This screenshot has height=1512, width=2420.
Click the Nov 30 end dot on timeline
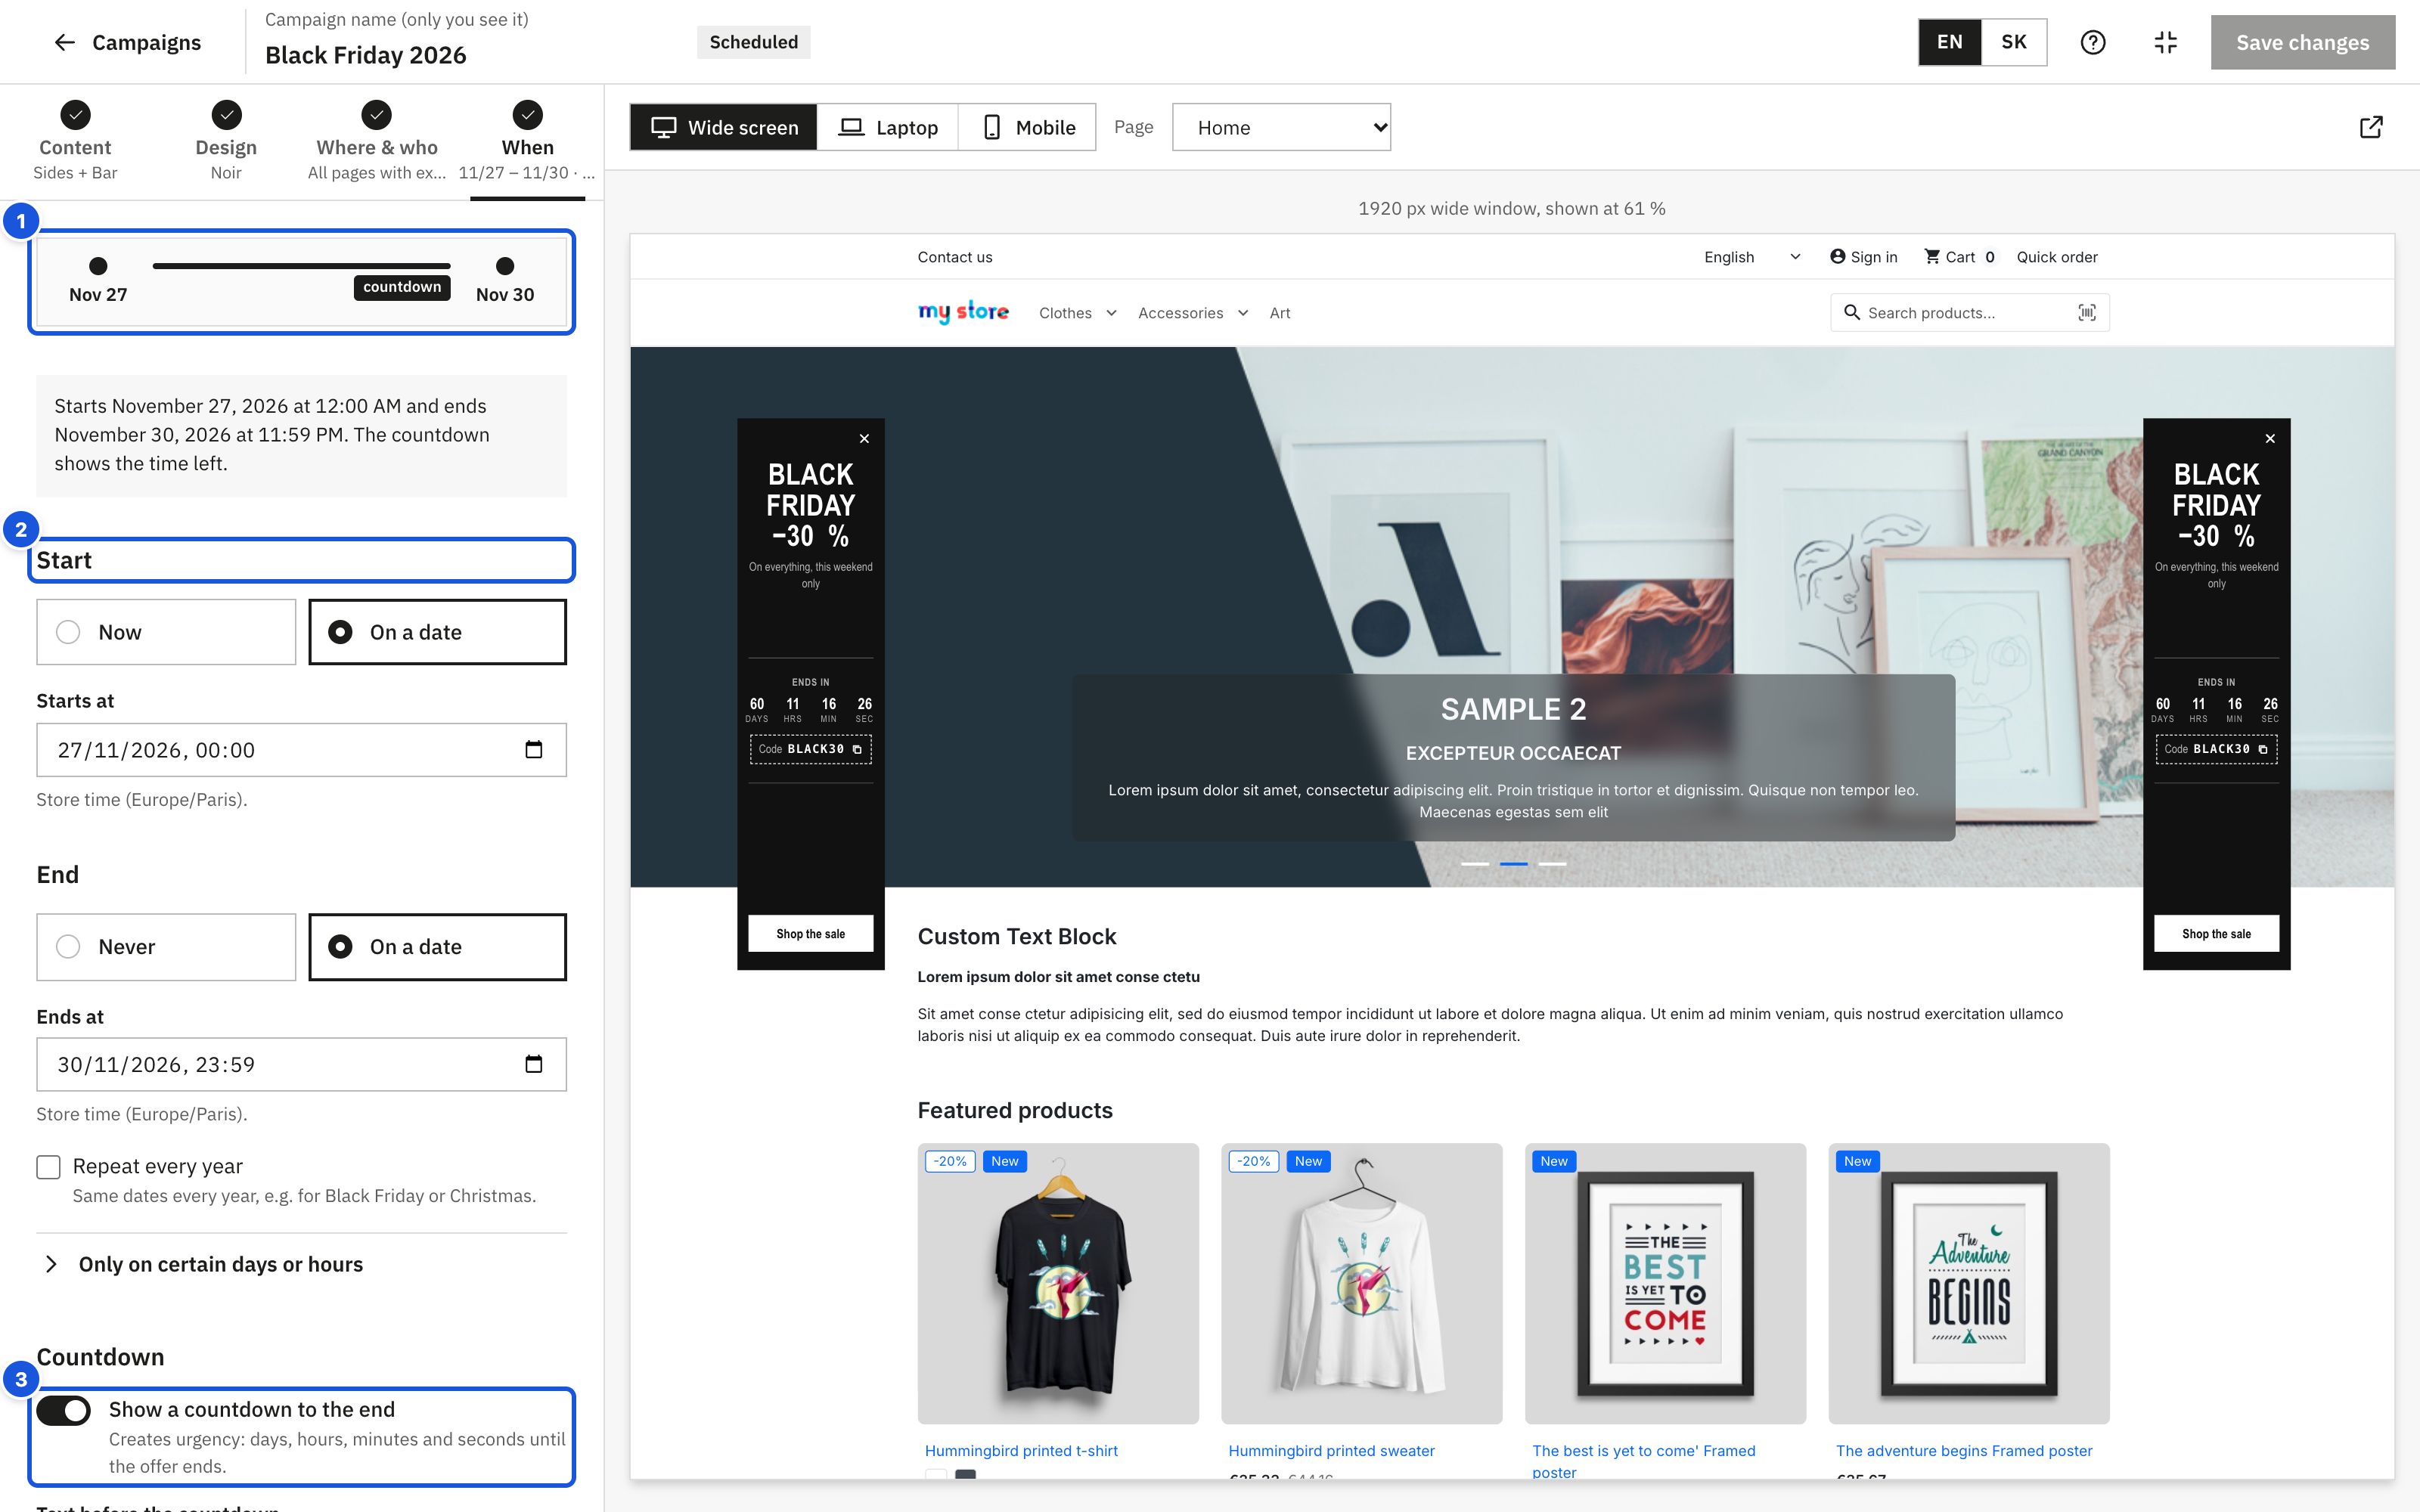pyautogui.click(x=505, y=266)
